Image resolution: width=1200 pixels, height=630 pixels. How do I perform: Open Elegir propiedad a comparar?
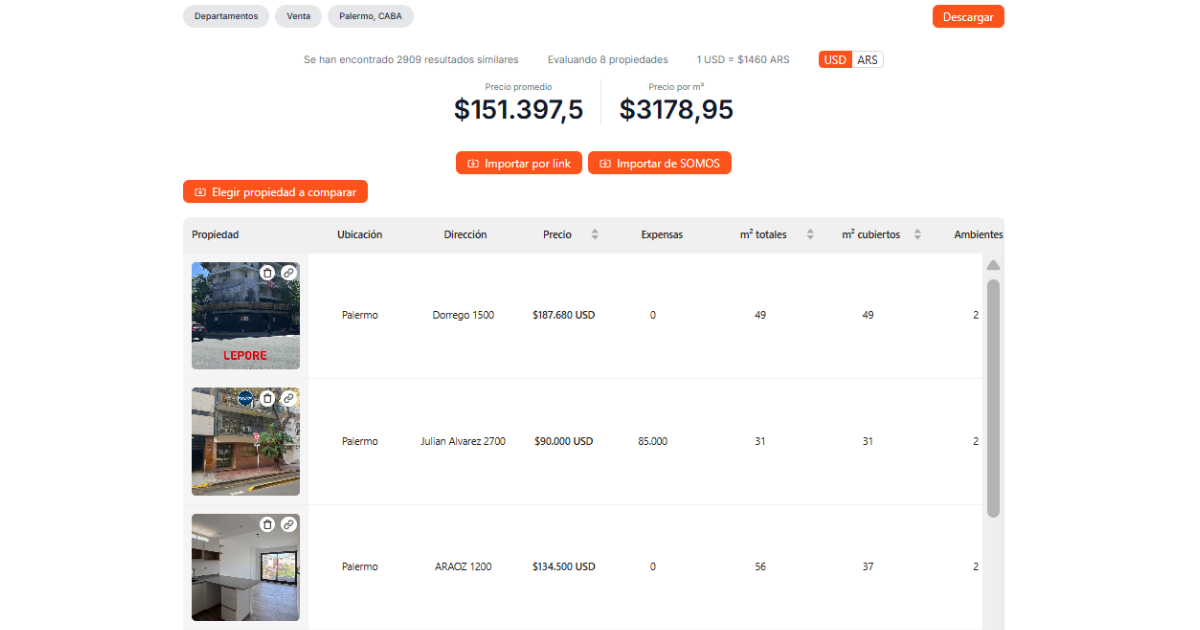click(x=275, y=191)
